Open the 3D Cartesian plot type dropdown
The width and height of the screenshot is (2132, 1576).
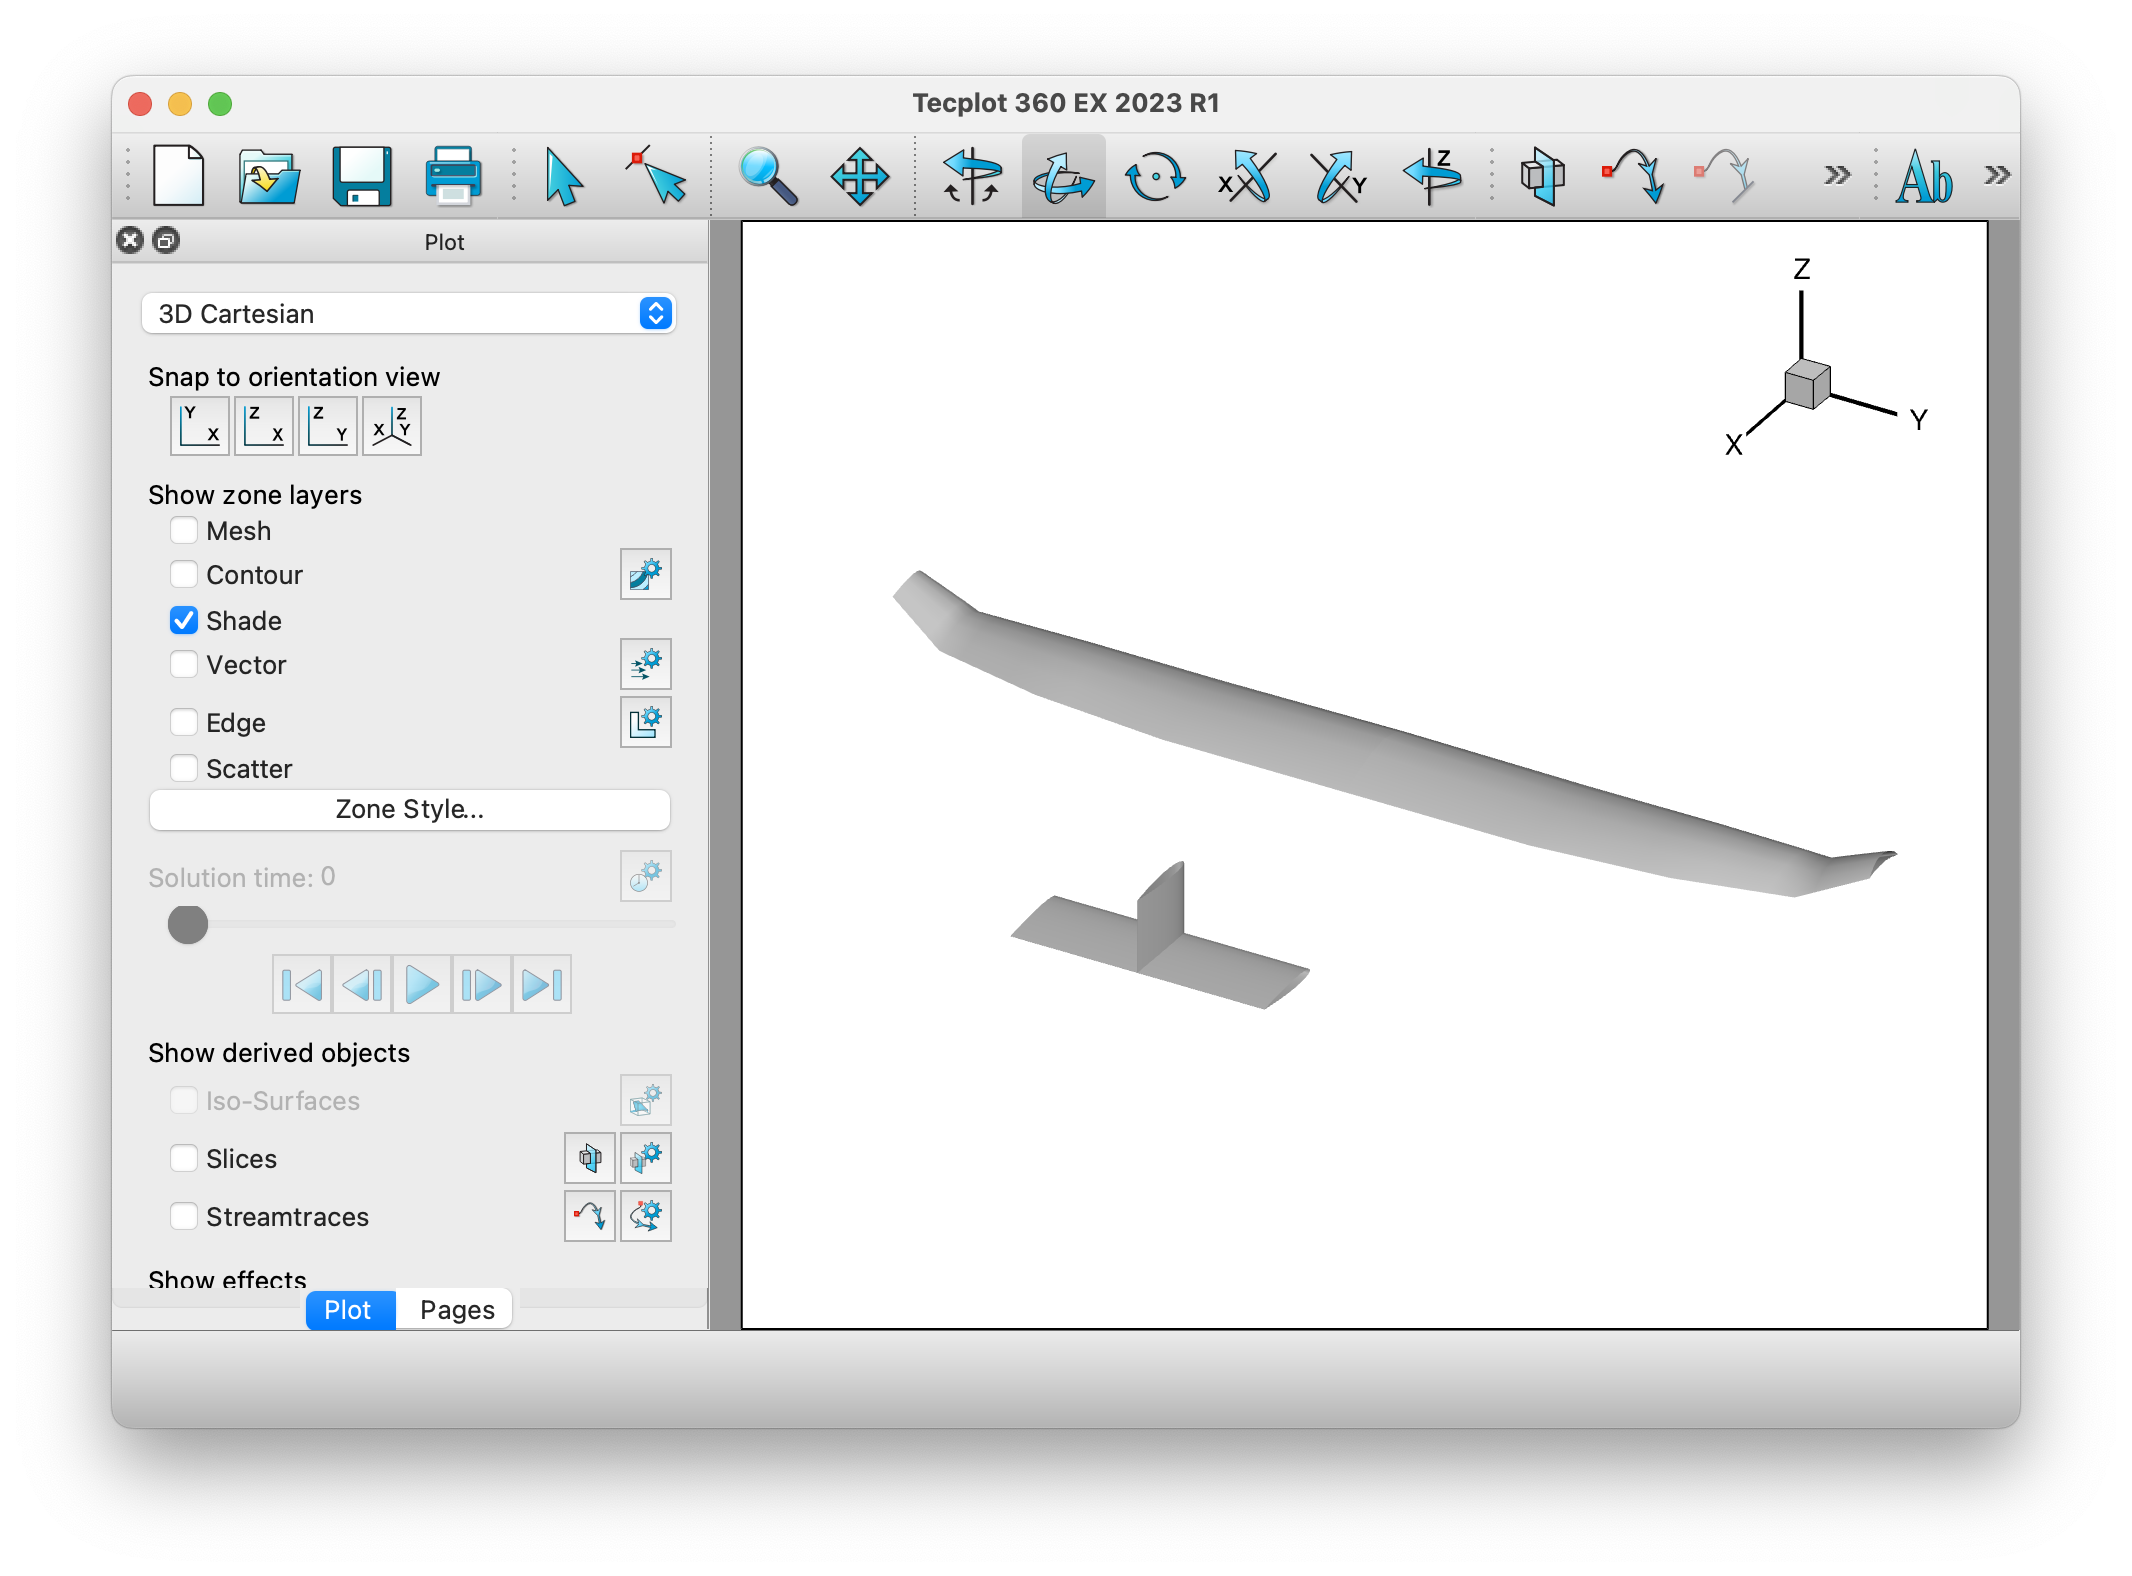[x=409, y=314]
